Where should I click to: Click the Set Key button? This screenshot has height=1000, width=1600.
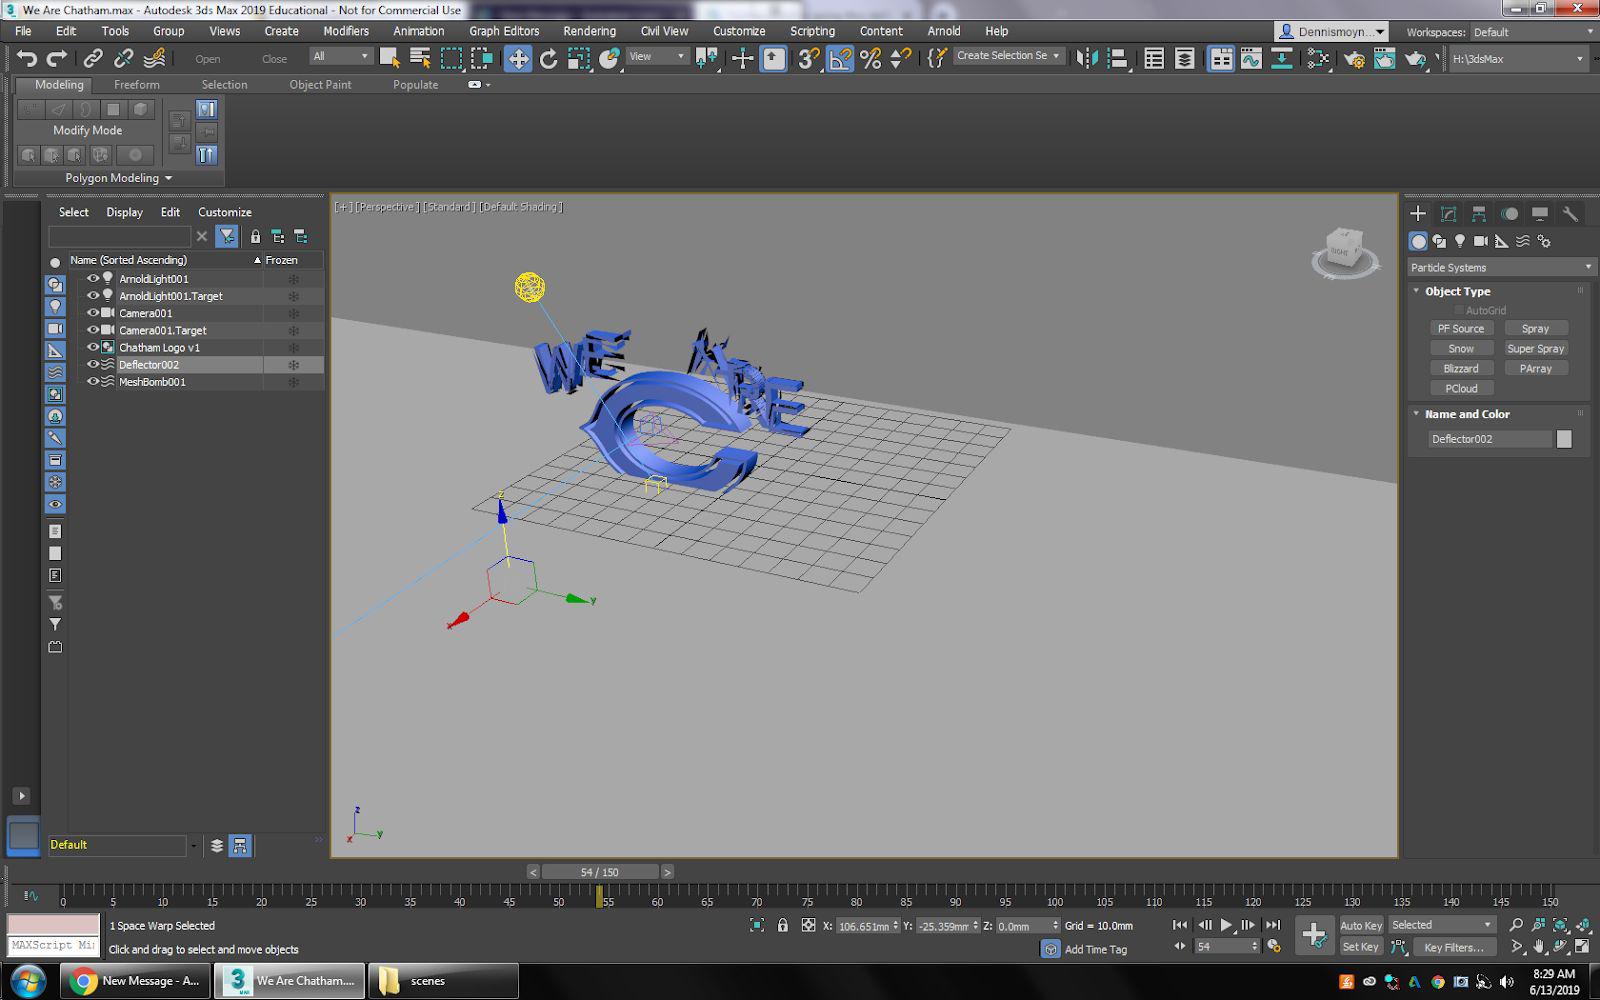click(x=1360, y=947)
